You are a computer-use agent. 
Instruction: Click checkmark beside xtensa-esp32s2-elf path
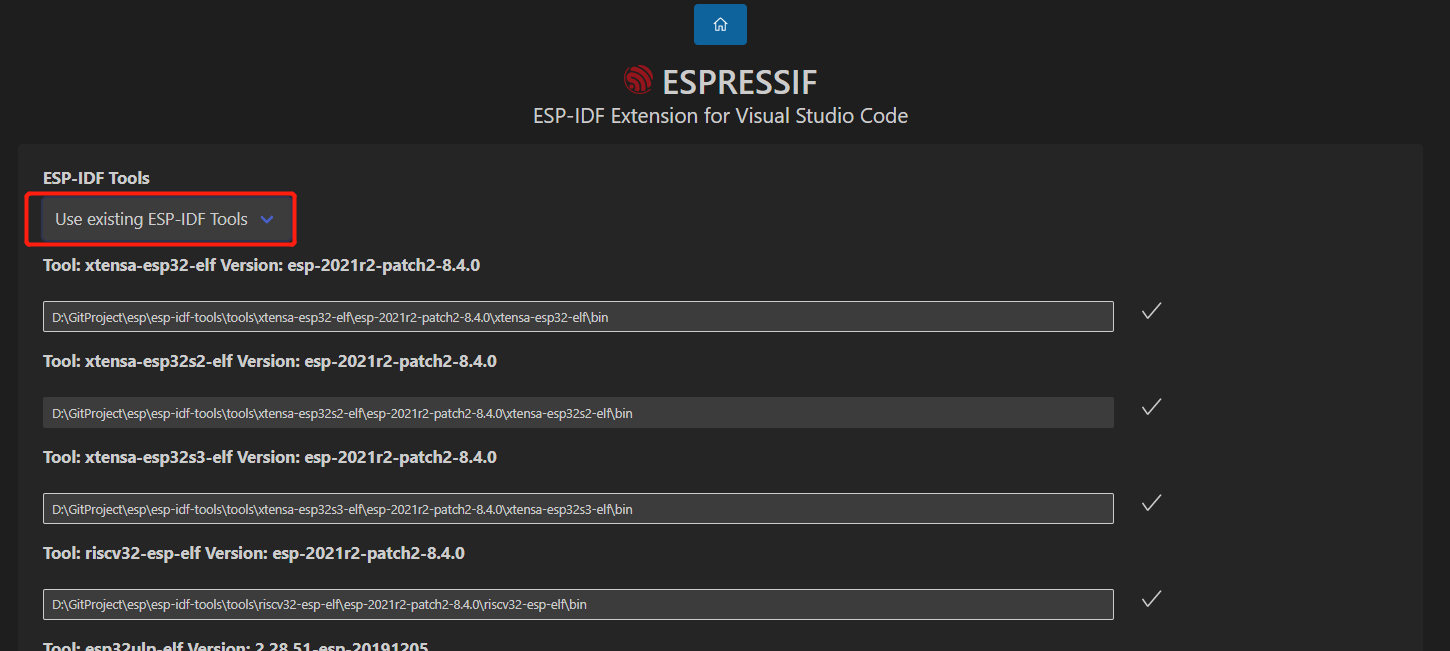(x=1150, y=407)
